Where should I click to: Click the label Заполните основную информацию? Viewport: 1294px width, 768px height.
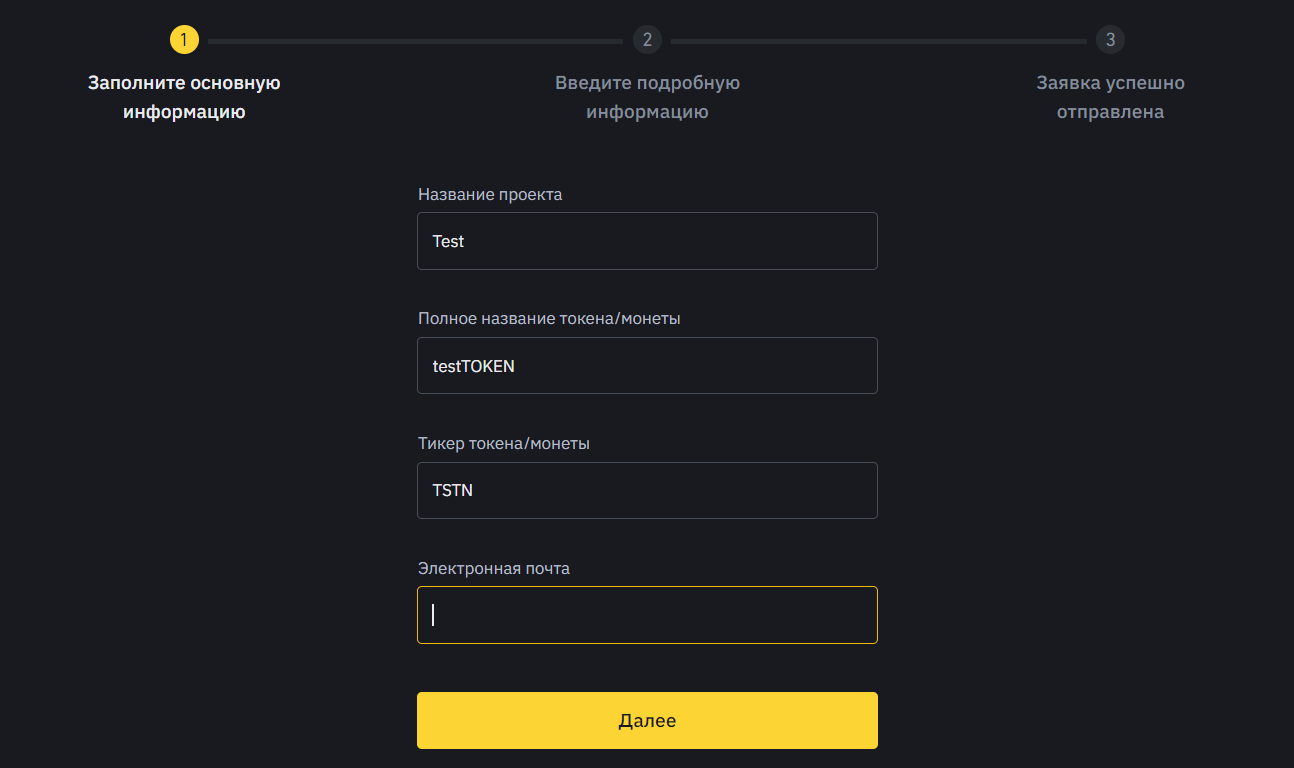click(184, 97)
